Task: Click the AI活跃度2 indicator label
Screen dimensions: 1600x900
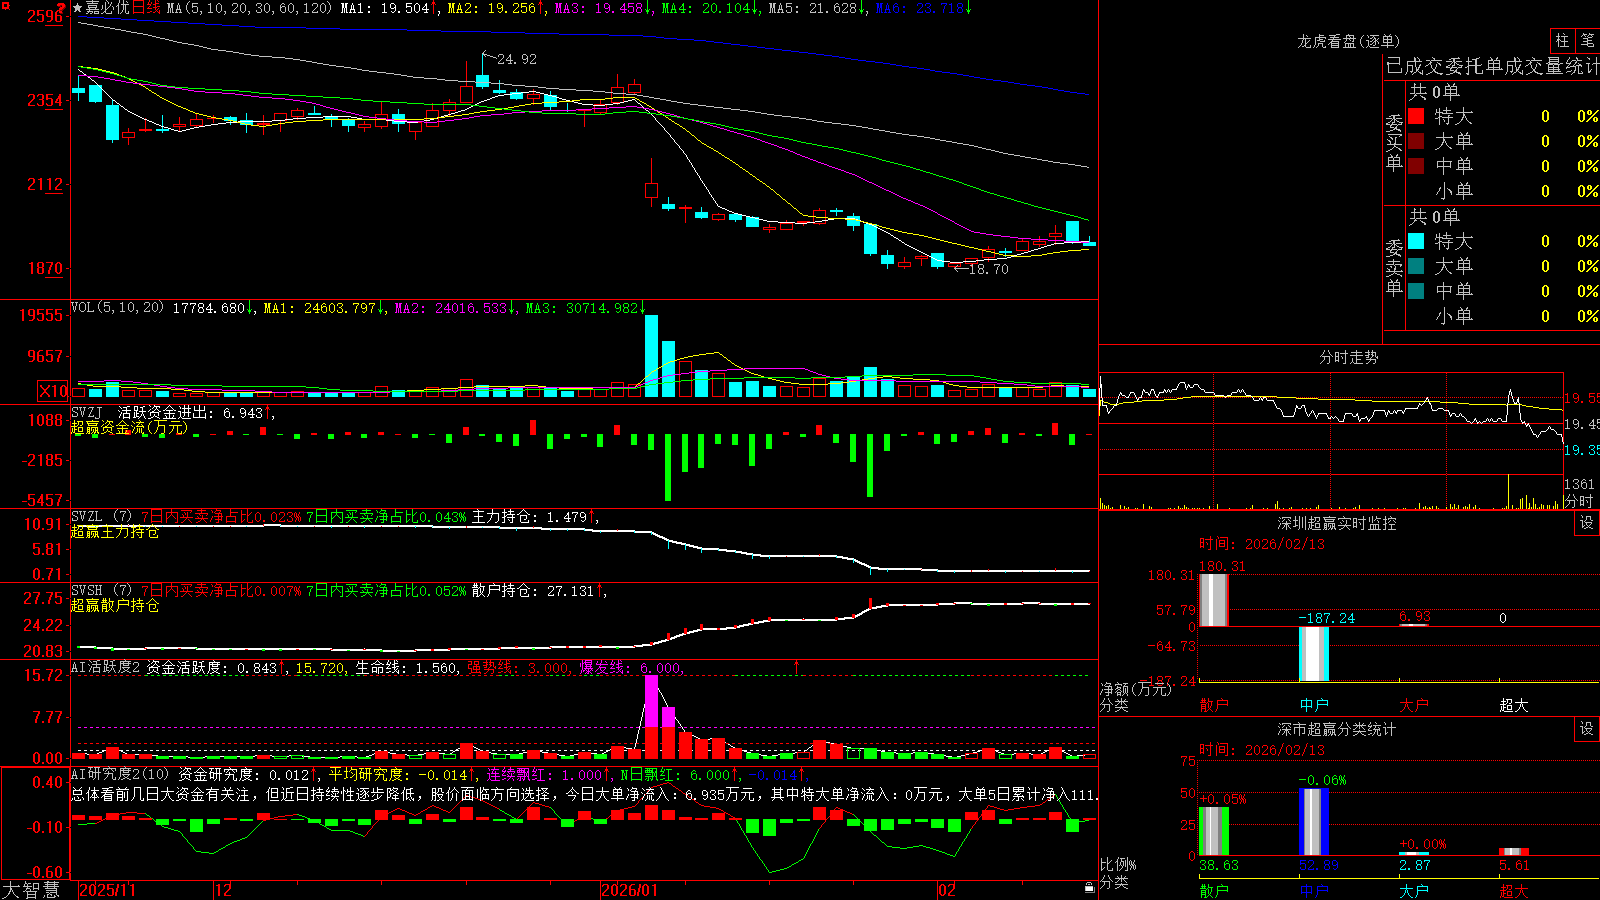Action: (105, 667)
